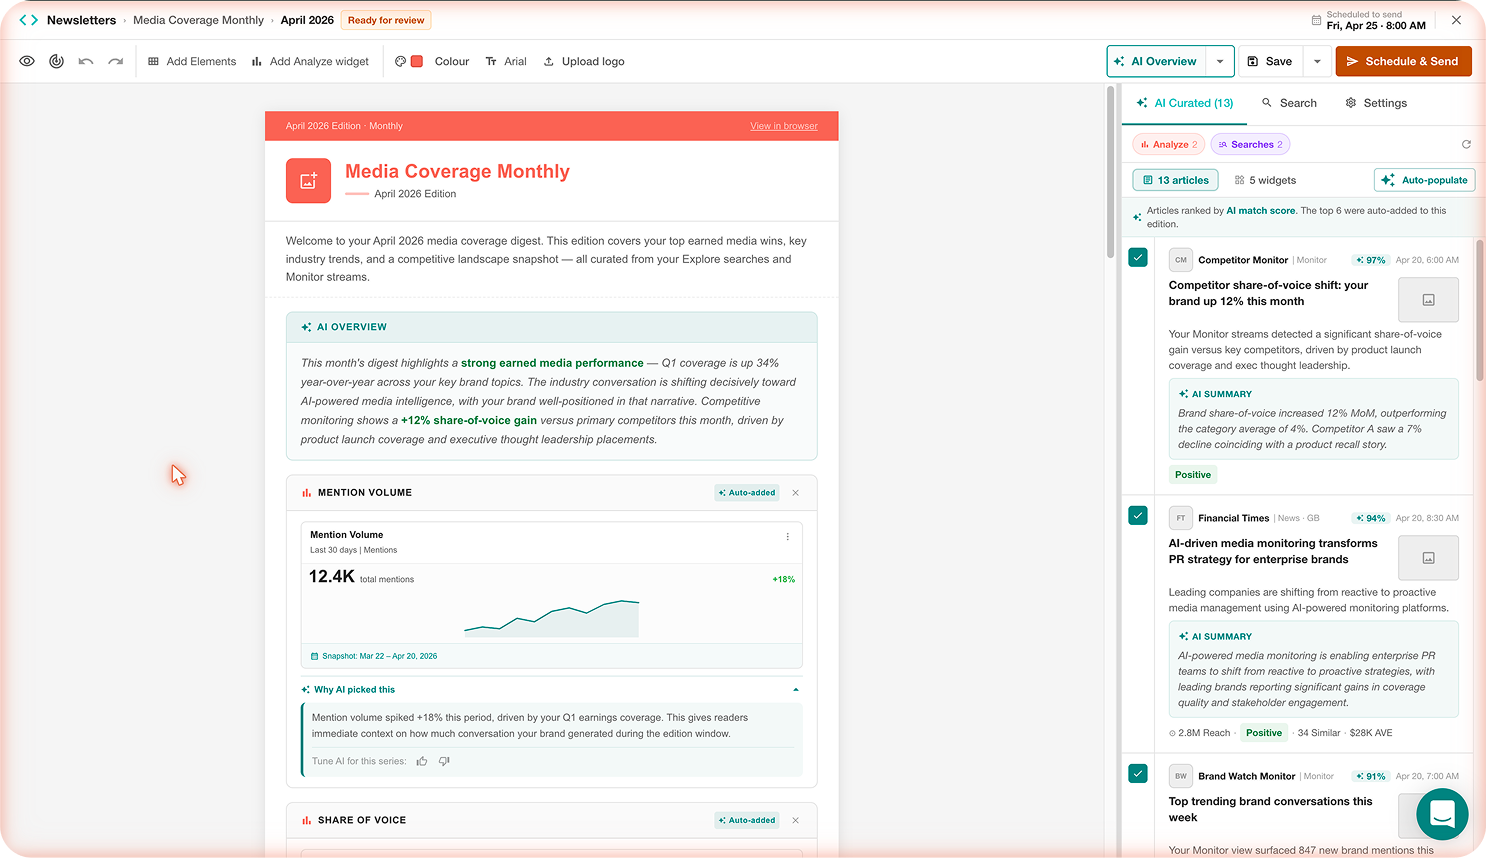Uncheck the Brand Watch Monitor article checkbox

[1138, 773]
